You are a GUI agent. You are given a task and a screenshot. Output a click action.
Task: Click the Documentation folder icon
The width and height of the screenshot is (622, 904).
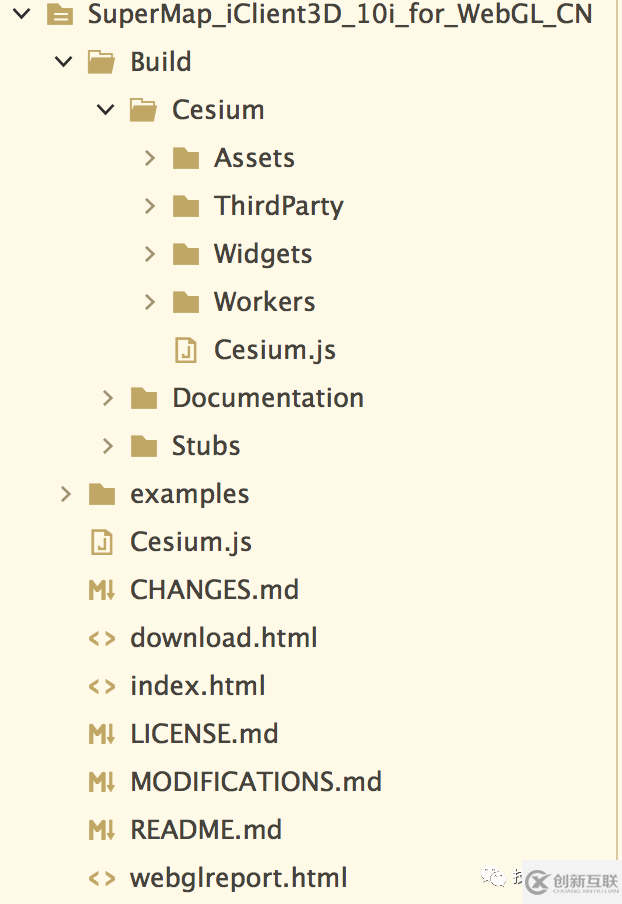coord(144,398)
